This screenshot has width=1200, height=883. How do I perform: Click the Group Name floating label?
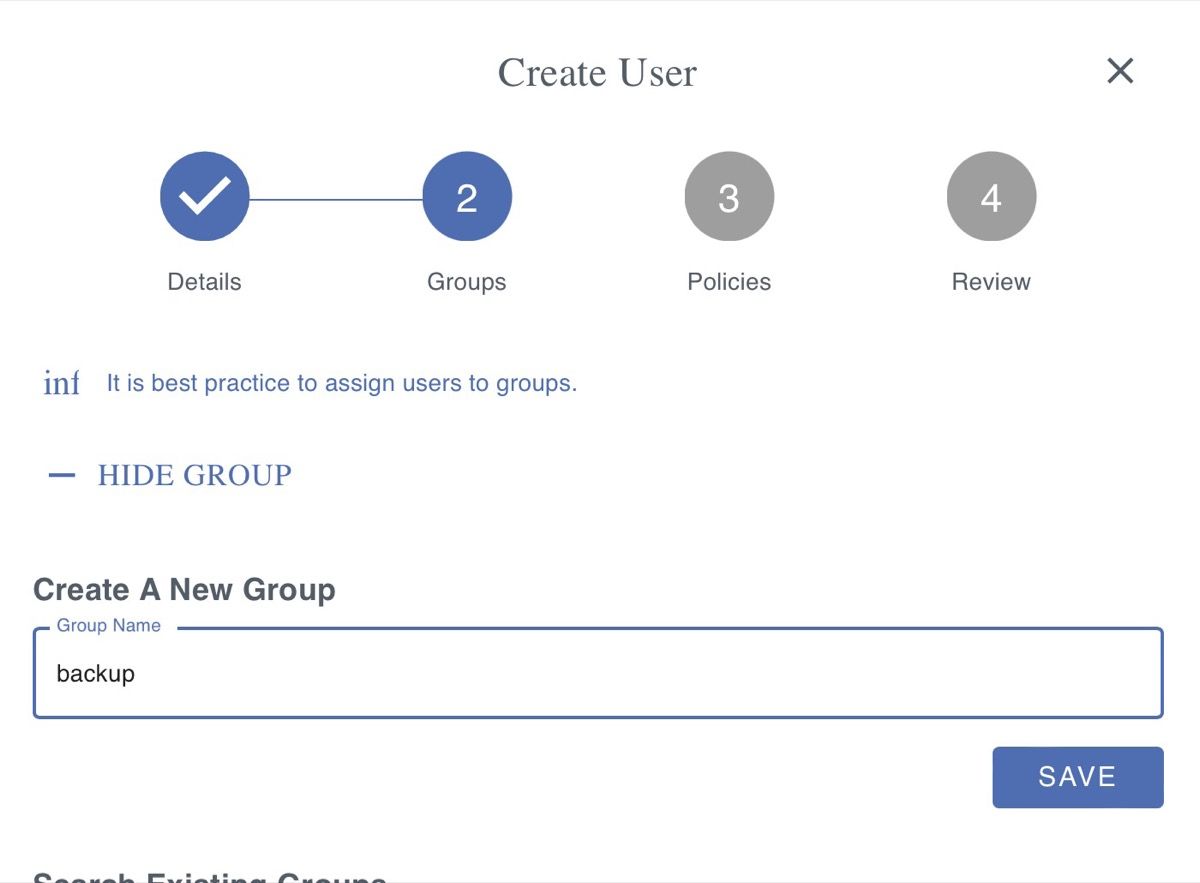(x=108, y=625)
